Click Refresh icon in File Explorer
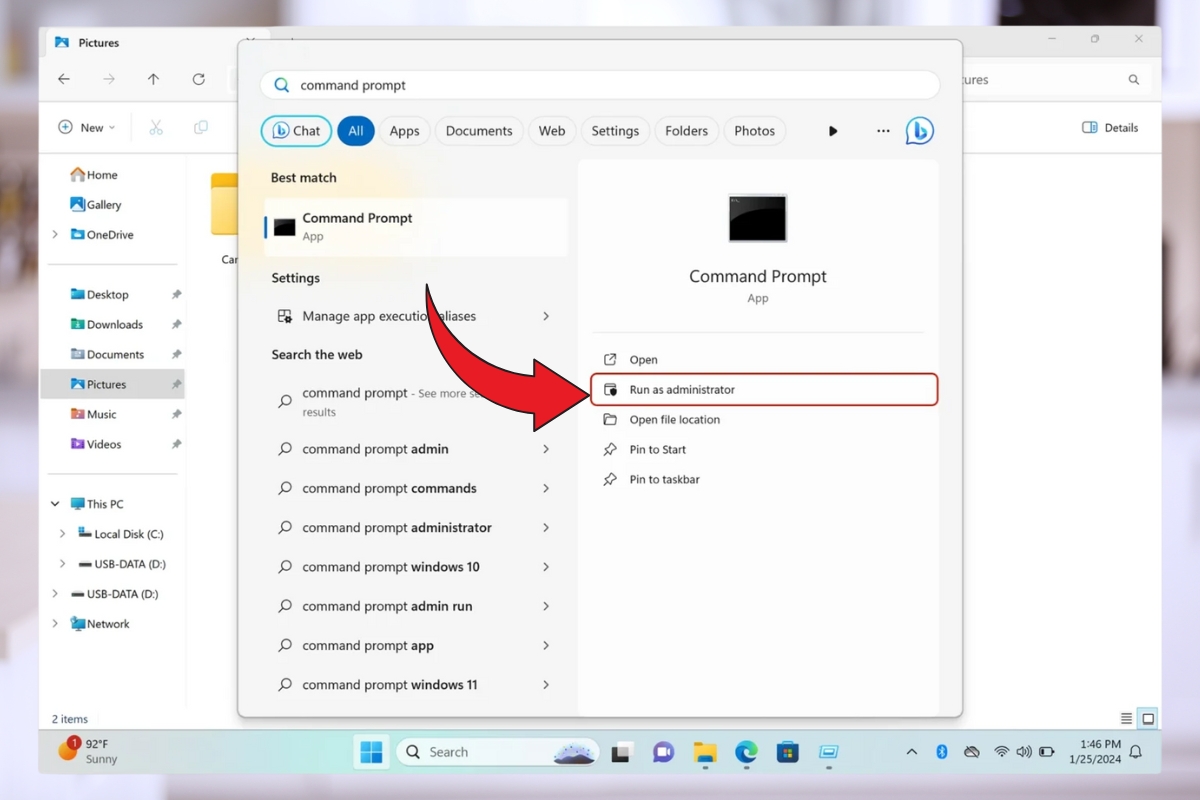This screenshot has width=1200, height=800. coord(198,79)
